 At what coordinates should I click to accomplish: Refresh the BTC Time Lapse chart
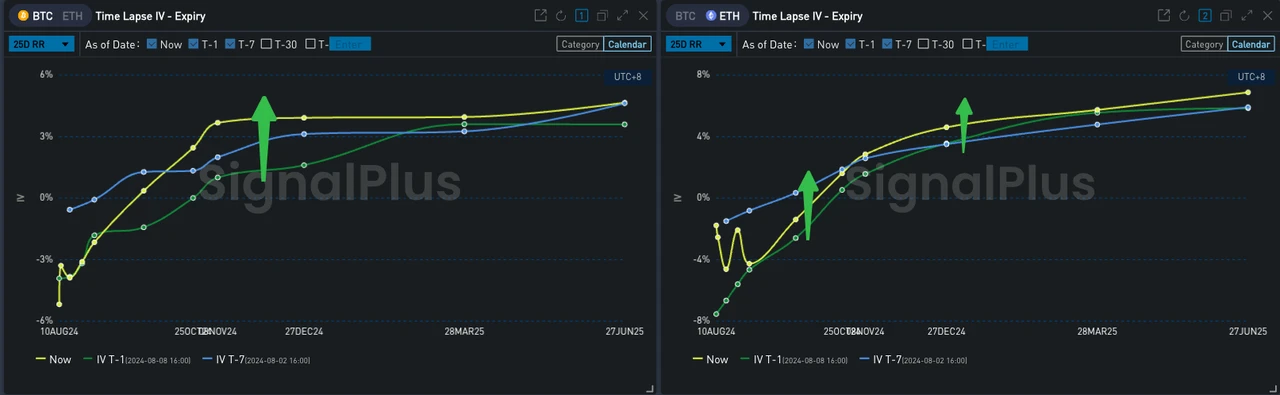click(561, 16)
